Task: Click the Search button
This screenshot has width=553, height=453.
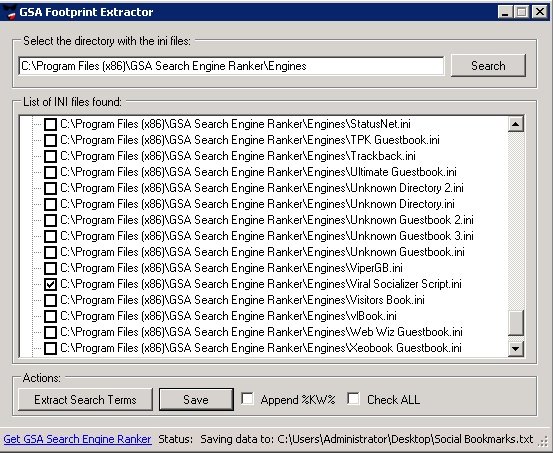Action: click(x=488, y=66)
